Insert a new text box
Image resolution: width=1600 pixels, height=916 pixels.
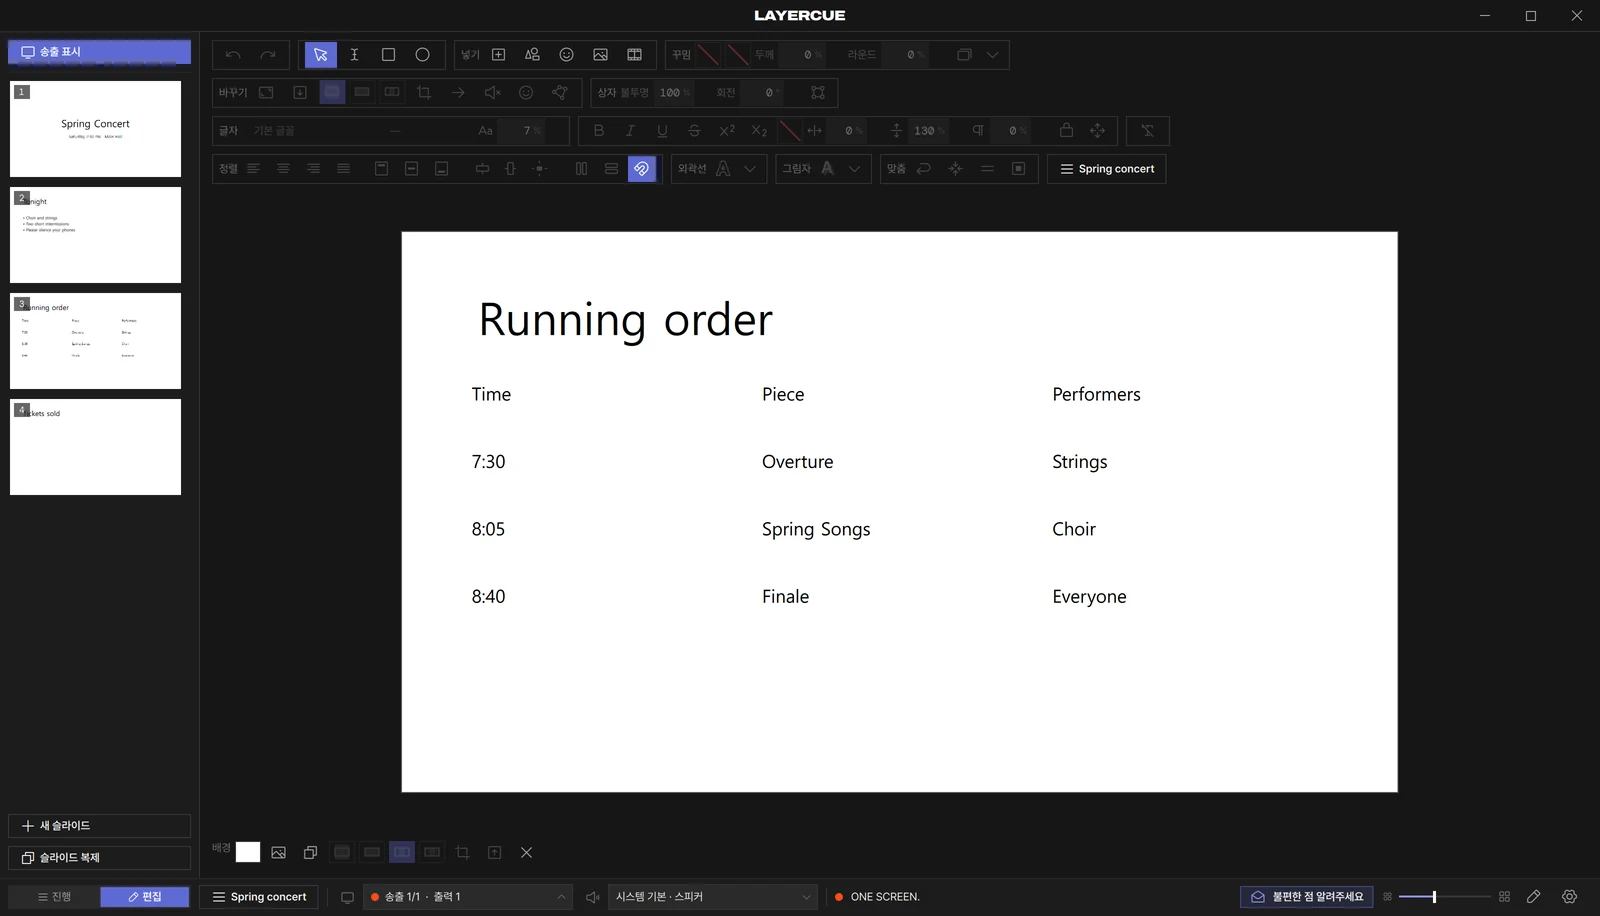click(x=498, y=55)
